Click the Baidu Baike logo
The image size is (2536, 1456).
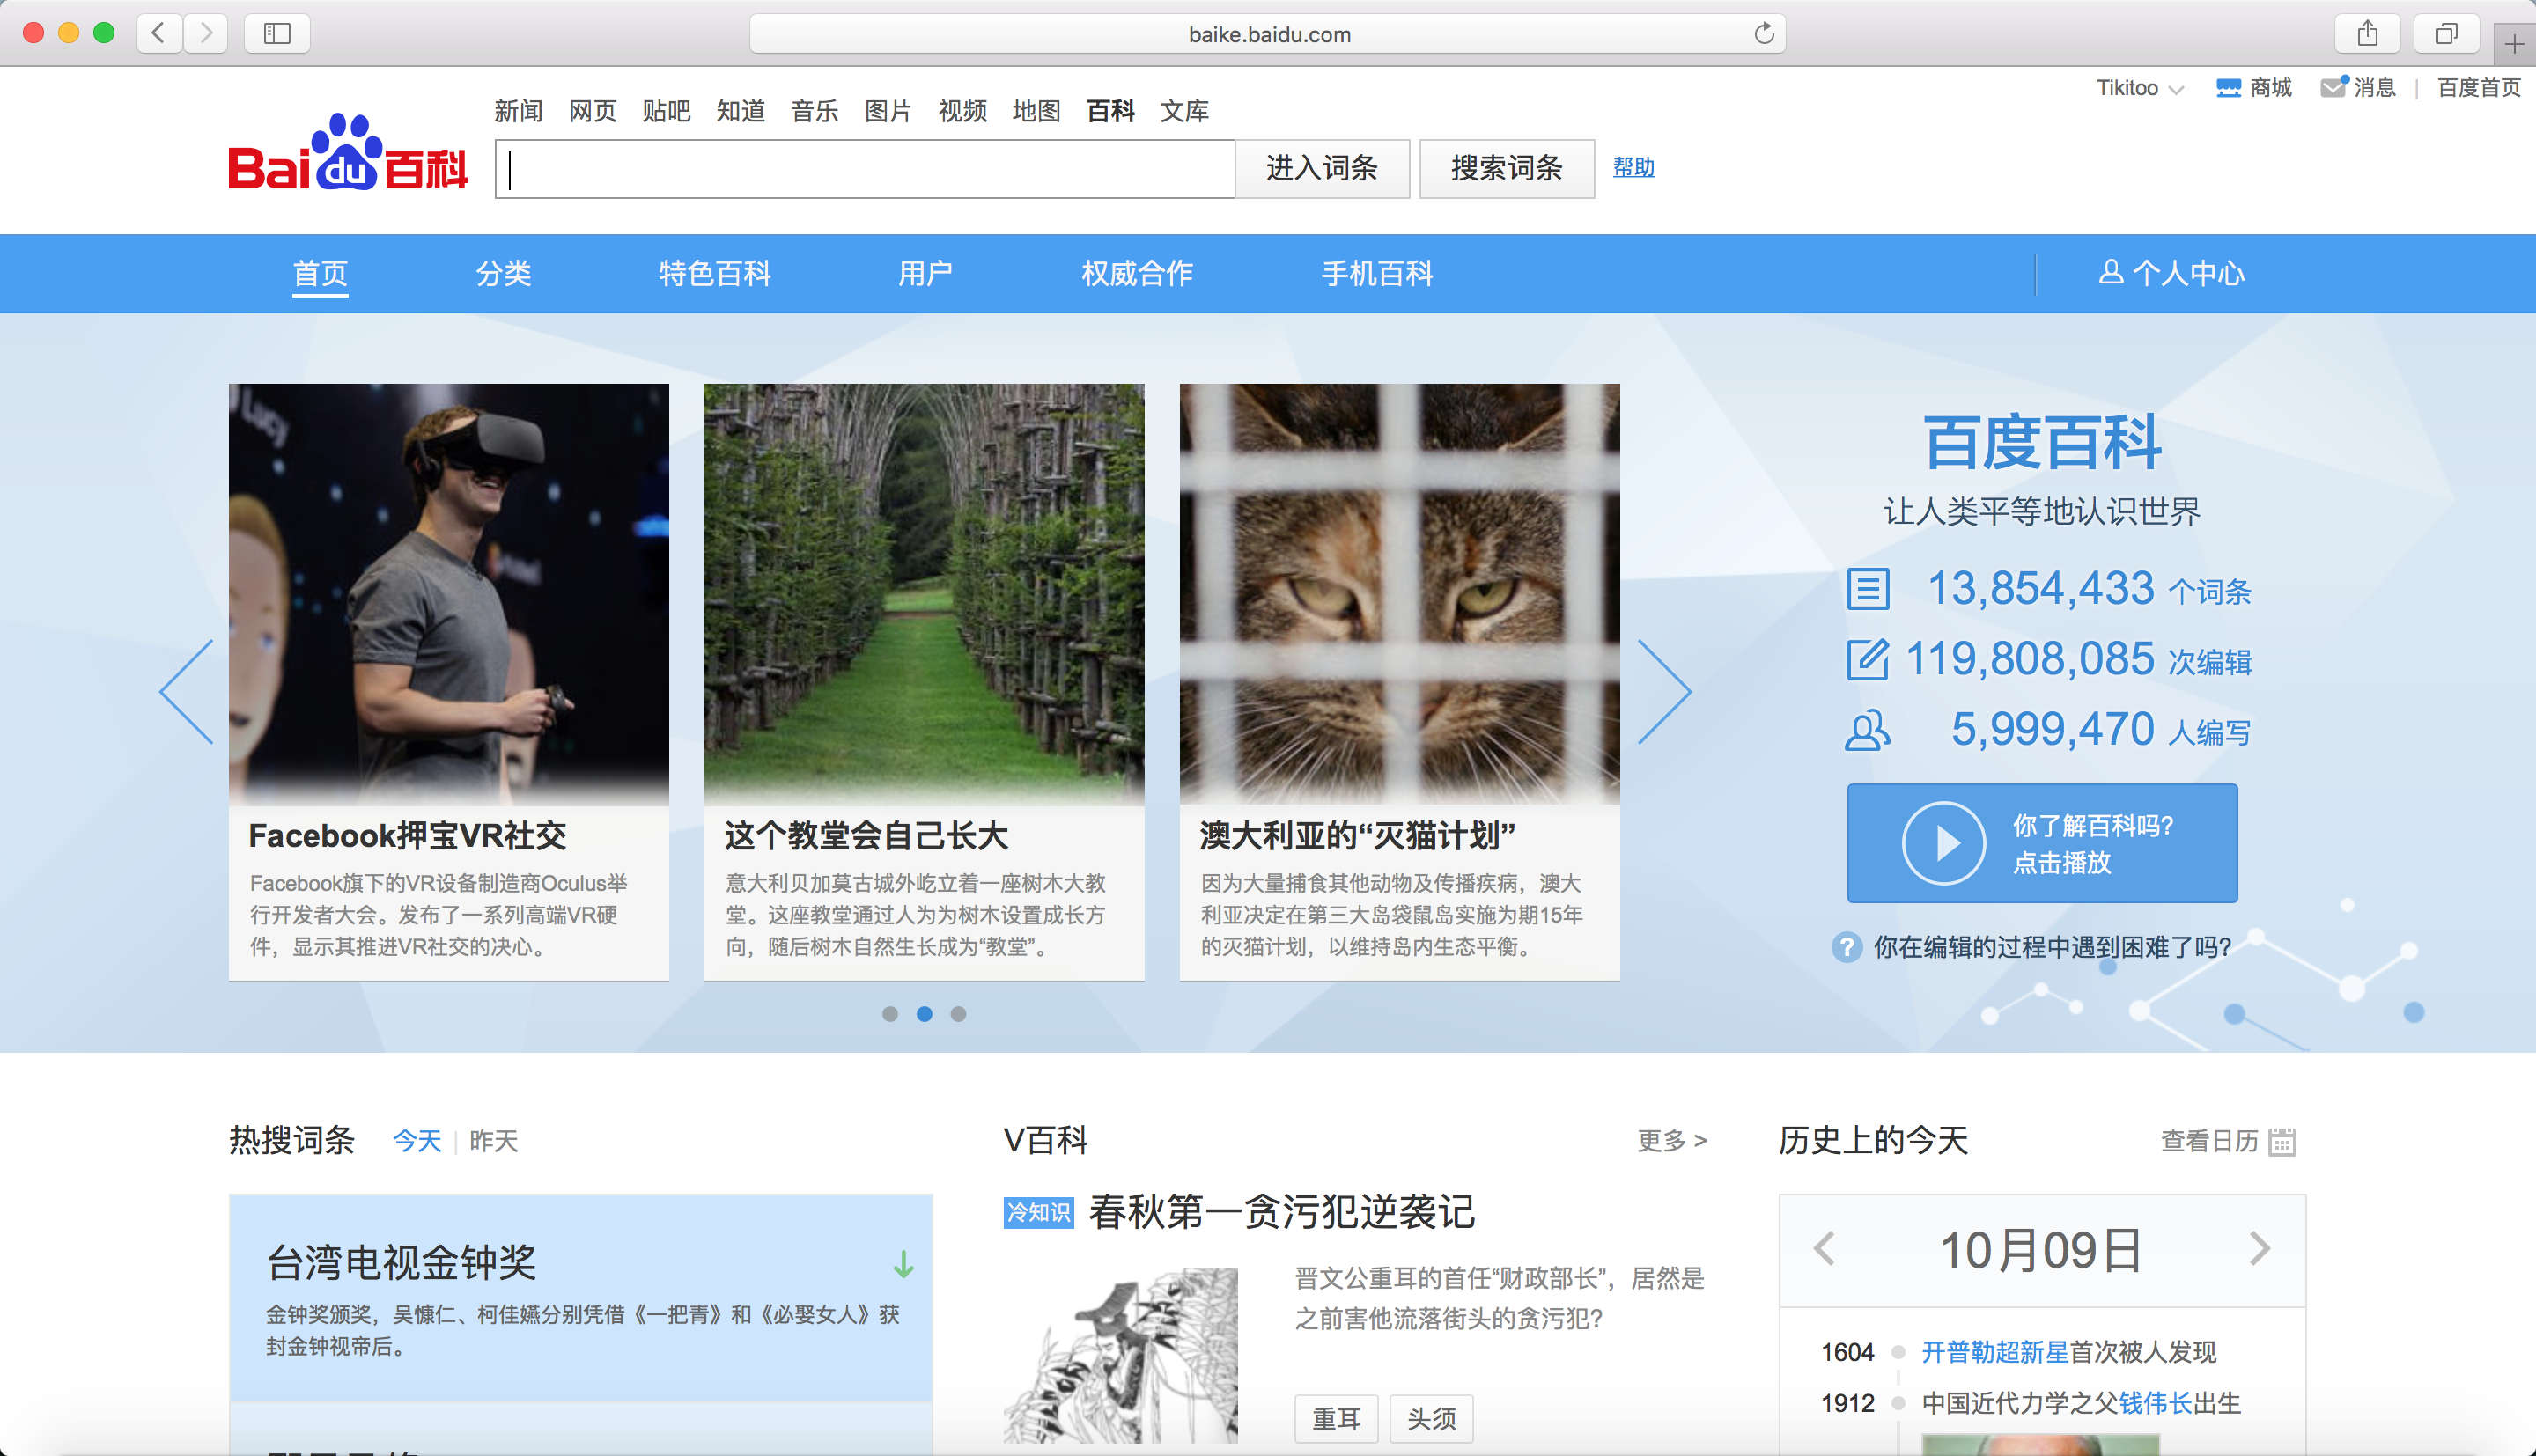(x=348, y=152)
